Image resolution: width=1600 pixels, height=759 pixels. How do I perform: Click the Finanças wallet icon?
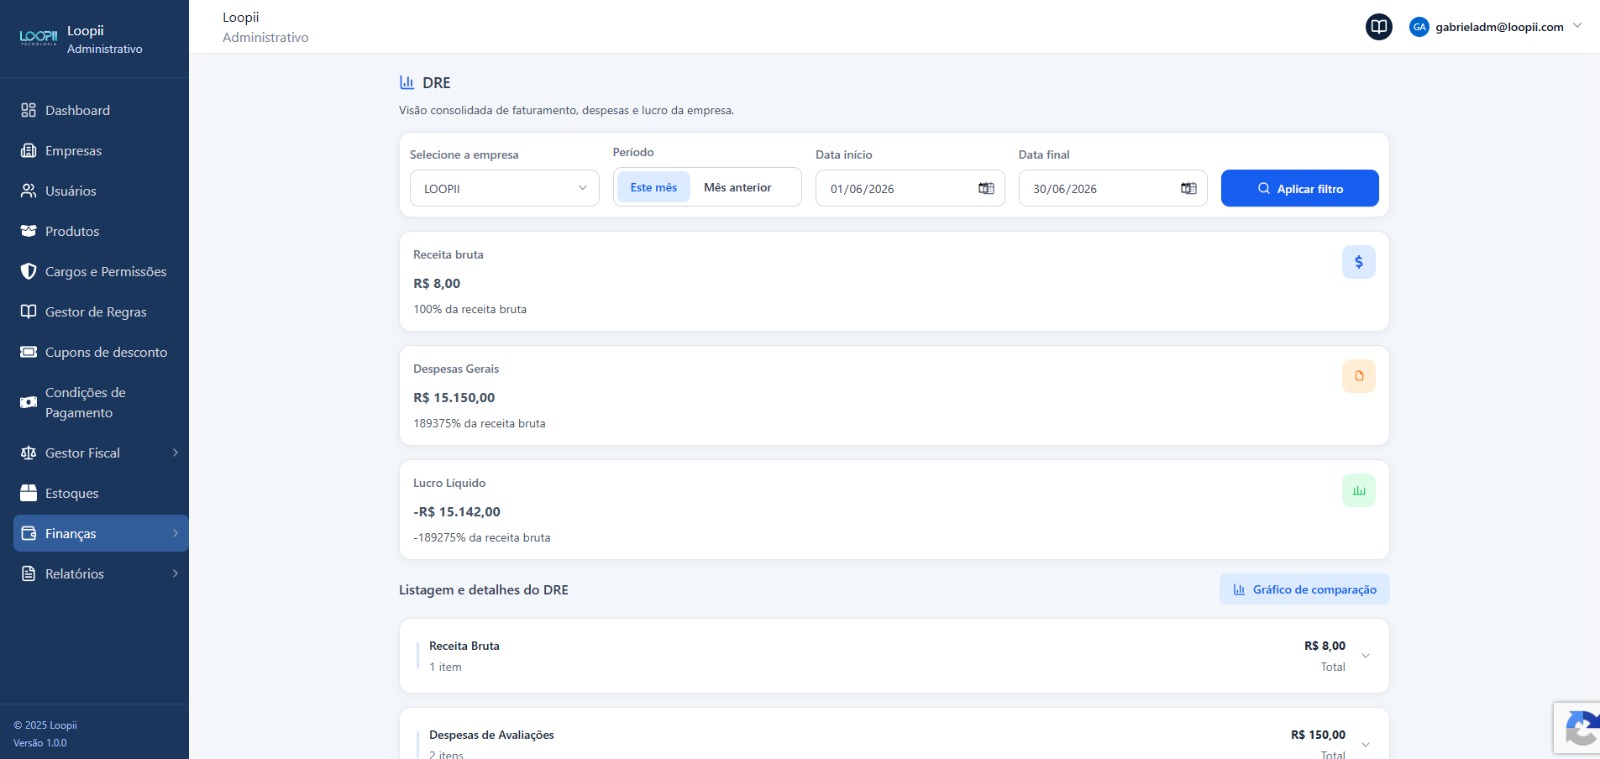(x=28, y=533)
